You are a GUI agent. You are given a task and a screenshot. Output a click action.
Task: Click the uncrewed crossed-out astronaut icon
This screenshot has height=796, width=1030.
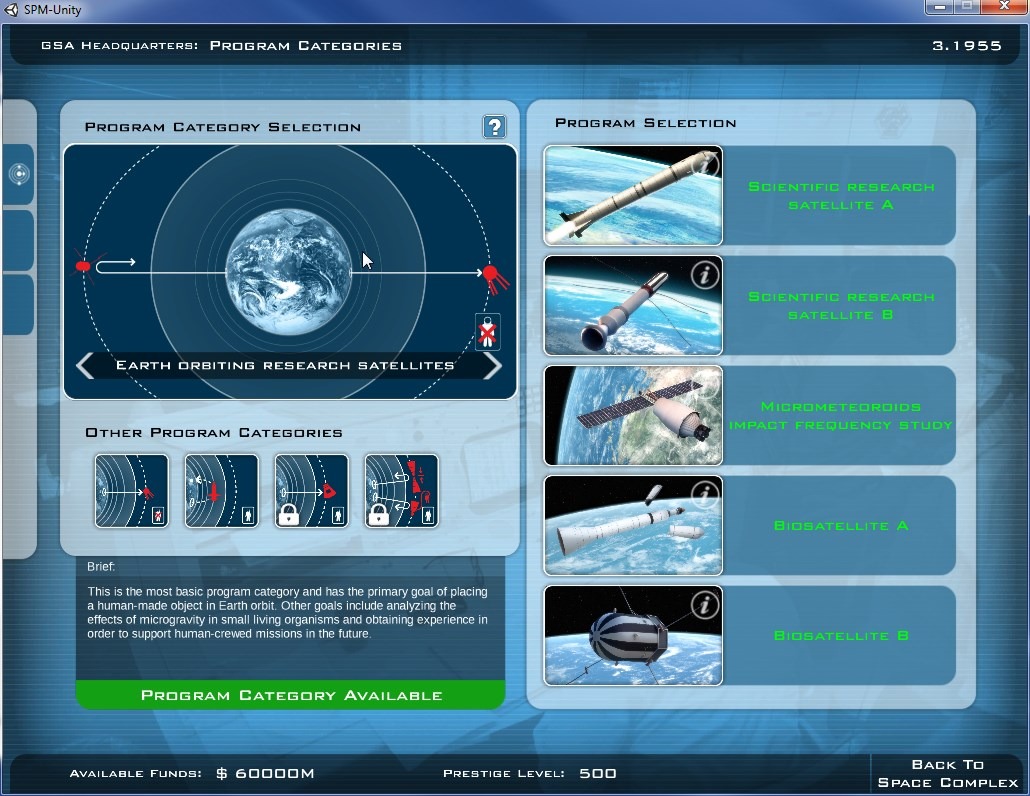tap(487, 332)
